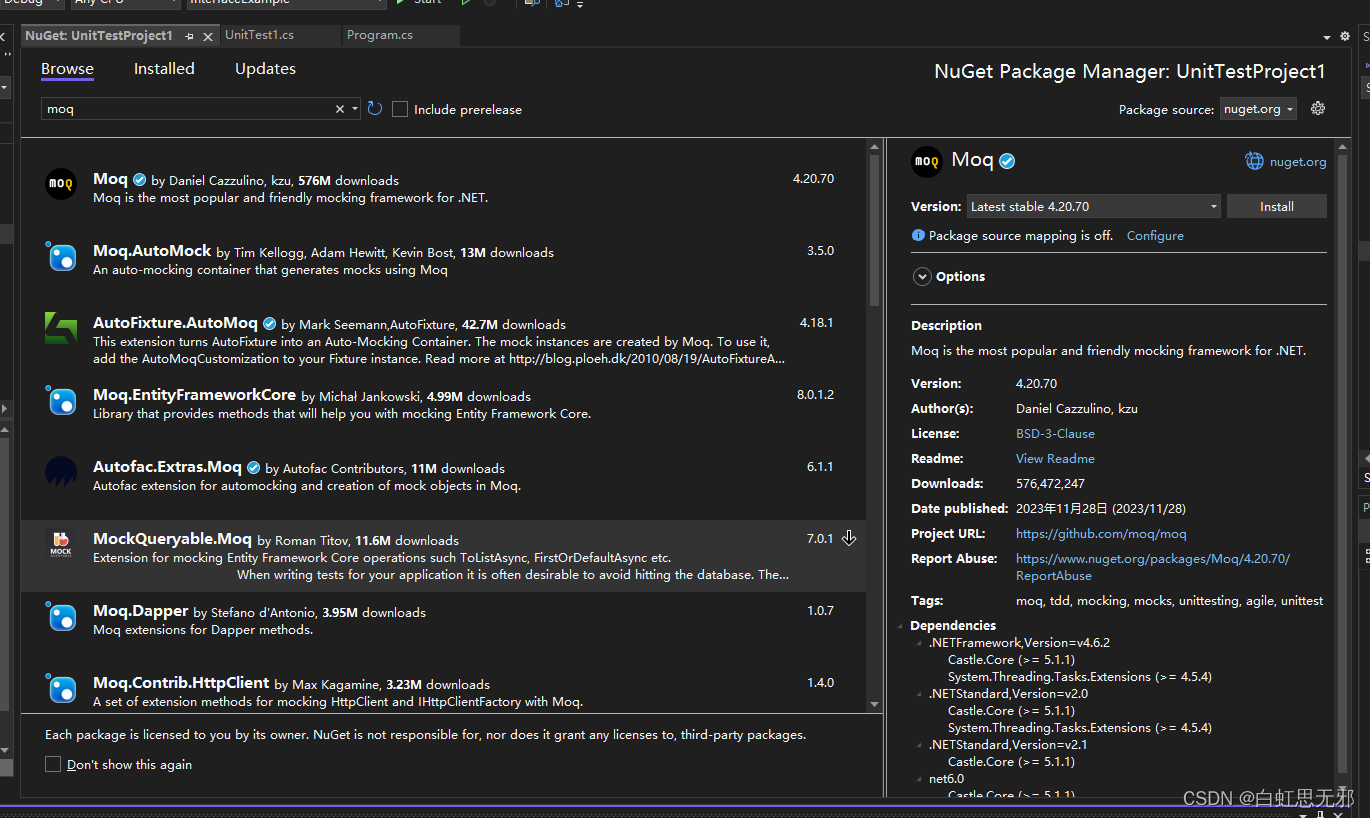Click the Autofac.Extras.Moq package icon
This screenshot has width=1370, height=818.
(x=61, y=472)
